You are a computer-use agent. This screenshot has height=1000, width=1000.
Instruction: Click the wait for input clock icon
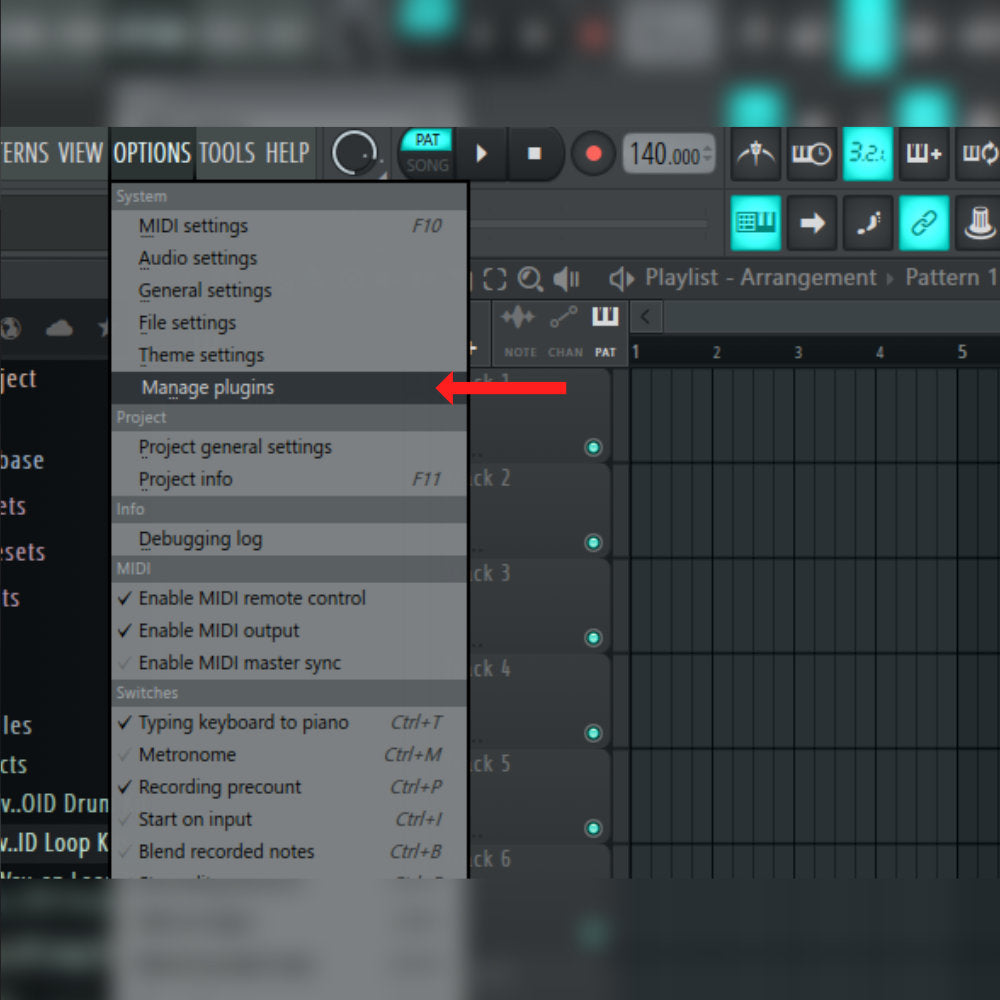click(x=811, y=154)
